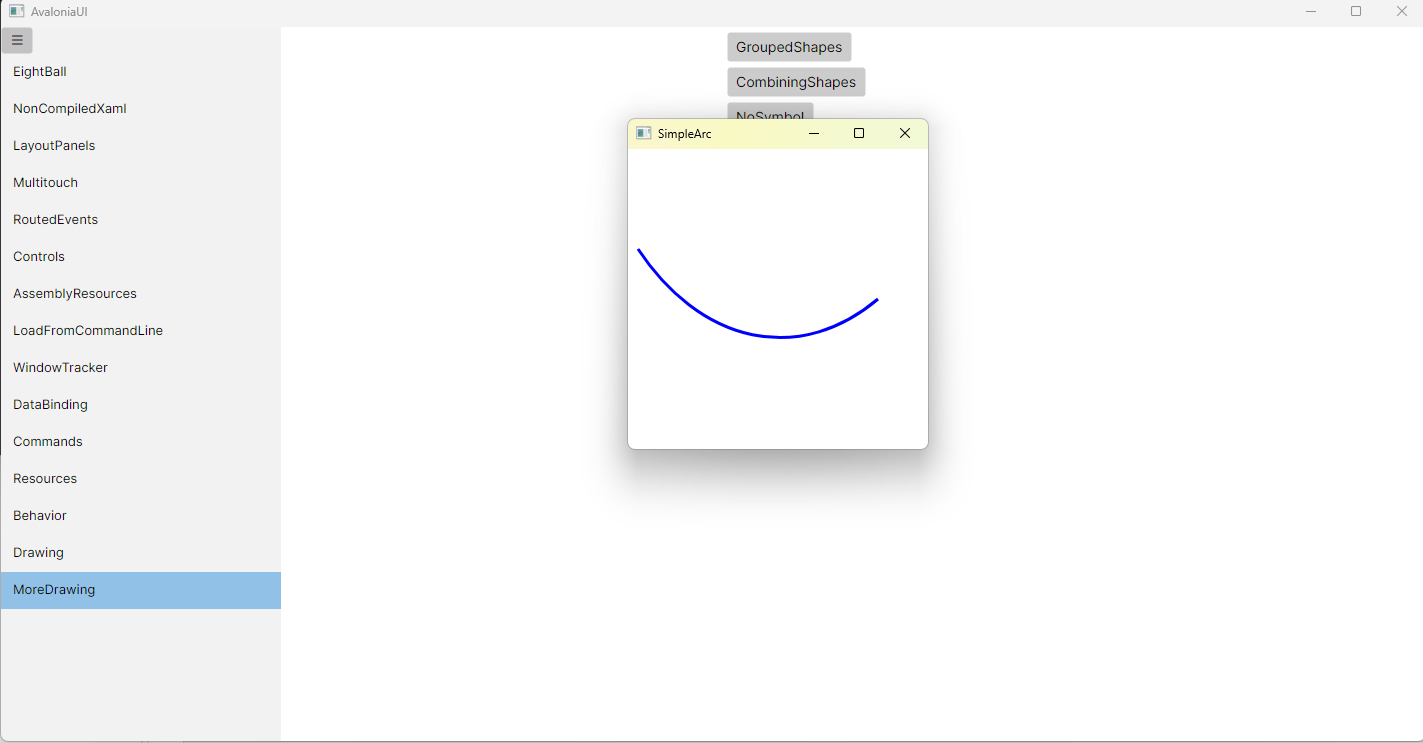Open the Drawing page
The image size is (1423, 743).
tap(141, 553)
